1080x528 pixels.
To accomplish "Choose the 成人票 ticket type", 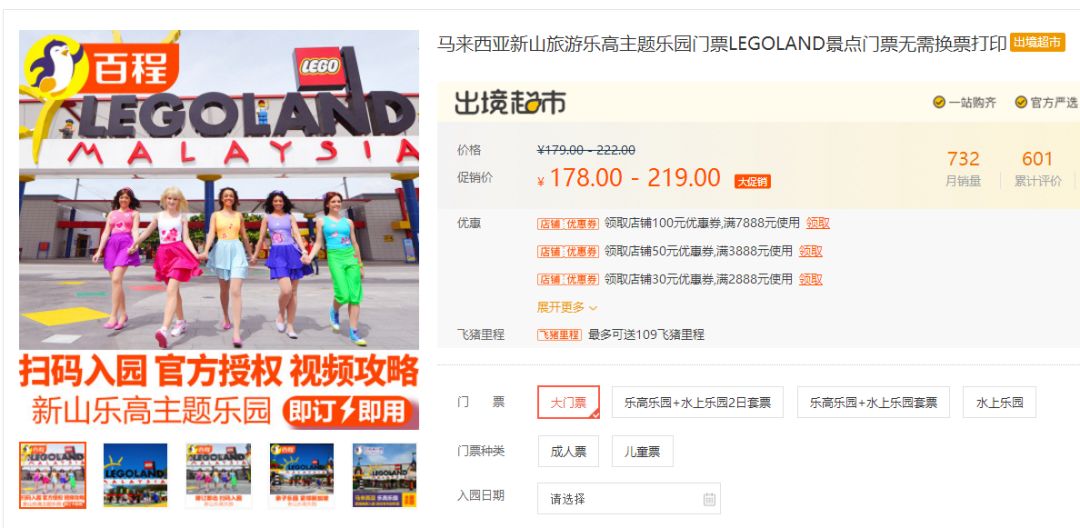I will [568, 452].
